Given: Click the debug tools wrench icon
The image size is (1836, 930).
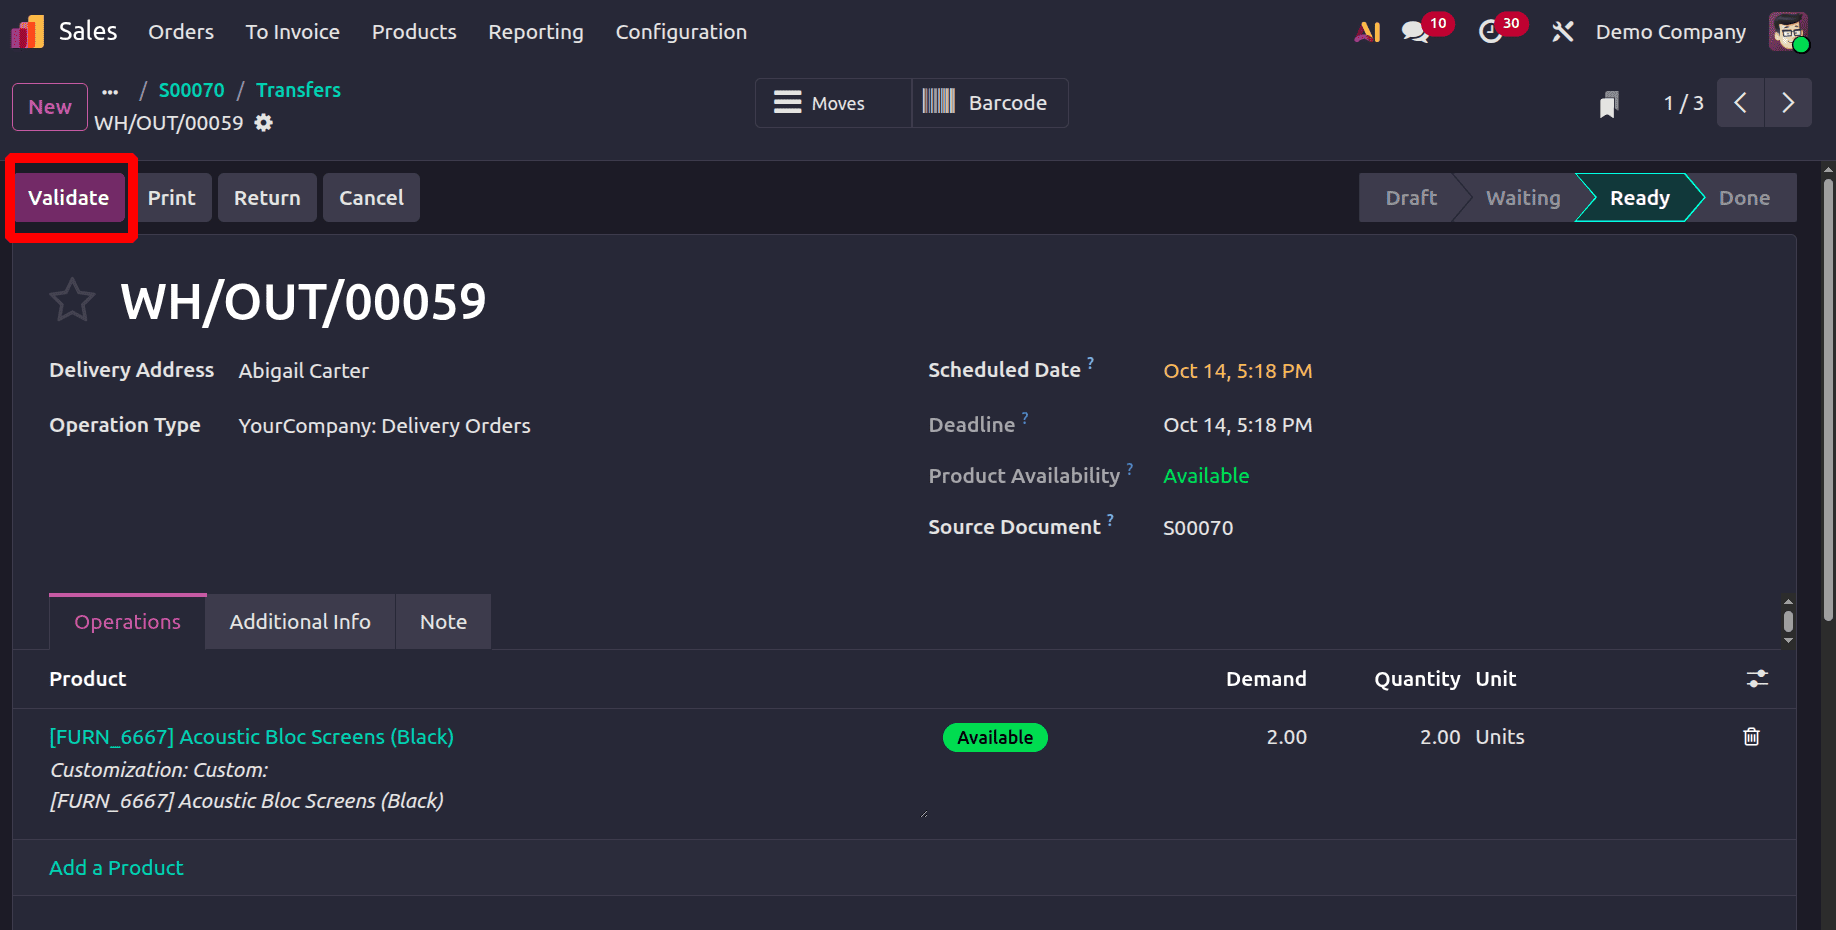Looking at the screenshot, I should pyautogui.click(x=1562, y=32).
